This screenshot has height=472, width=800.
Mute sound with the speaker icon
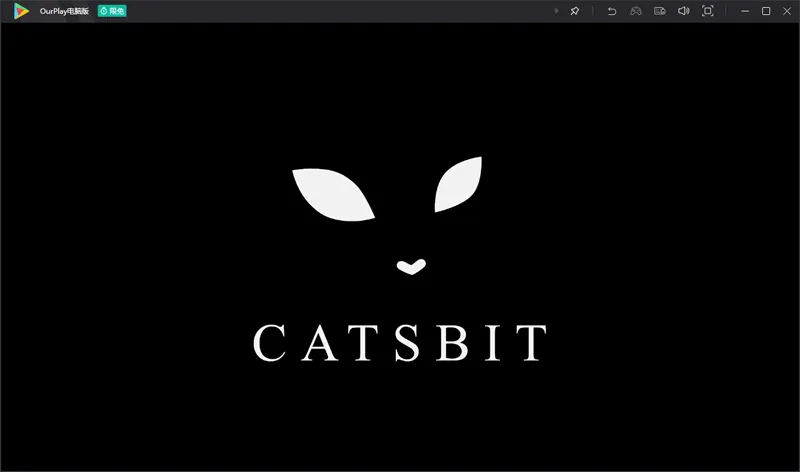(684, 11)
